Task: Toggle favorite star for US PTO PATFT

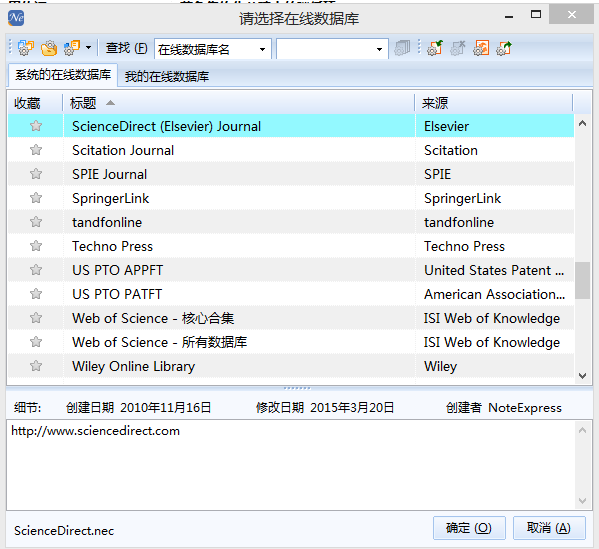Action: tap(36, 294)
